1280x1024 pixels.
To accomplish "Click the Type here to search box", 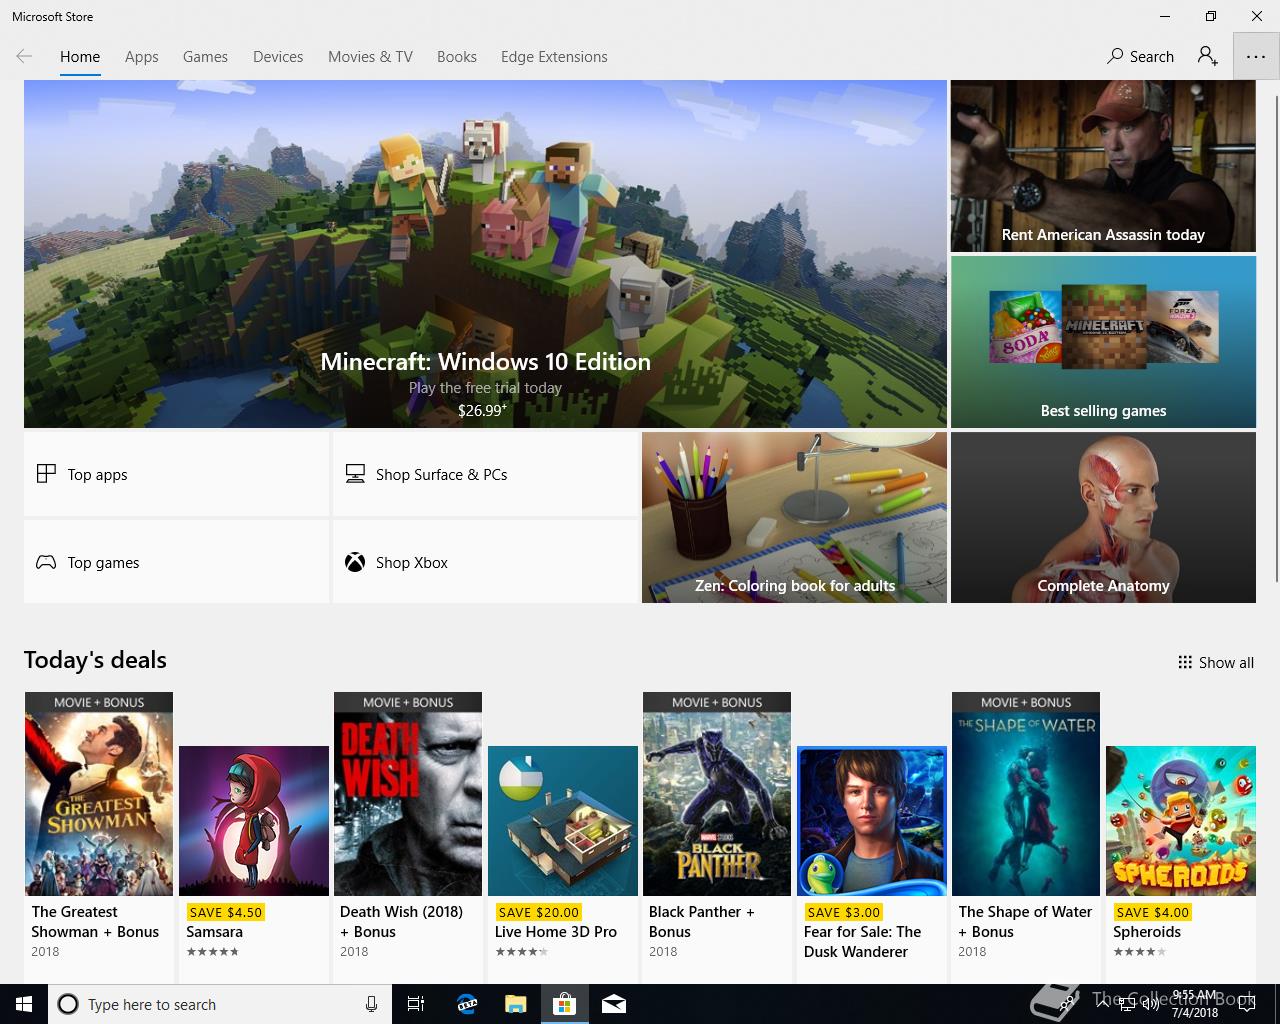I will tap(220, 1004).
